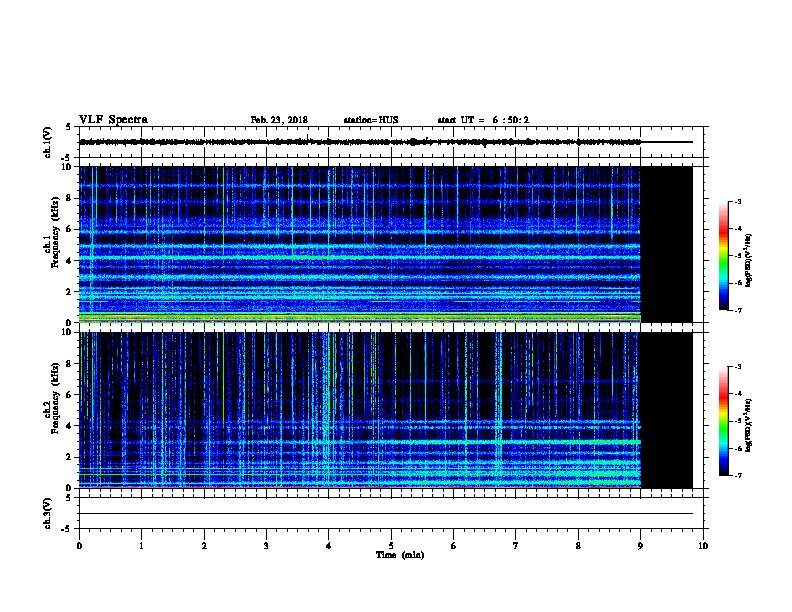Click the time axis tick labeled 2
This screenshot has width=792, height=612.
point(204,545)
